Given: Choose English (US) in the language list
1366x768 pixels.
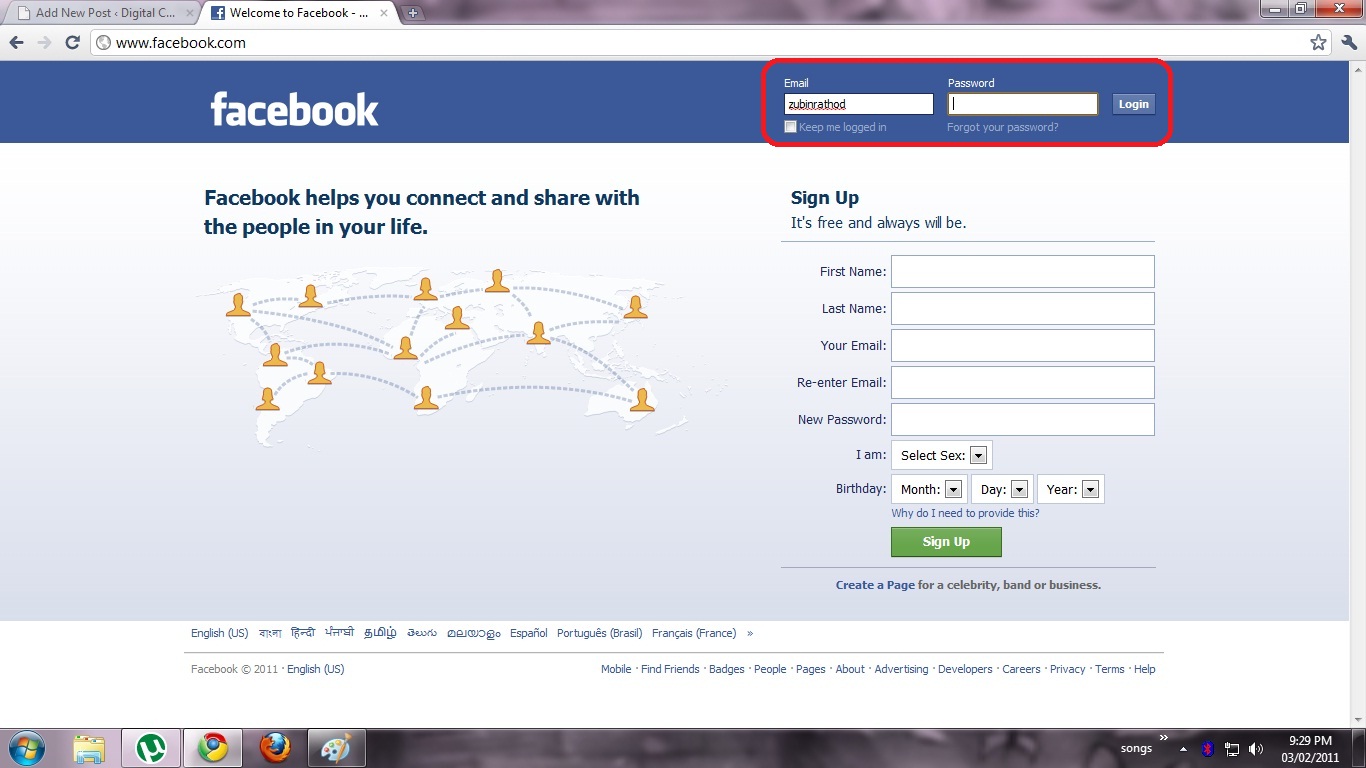Looking at the screenshot, I should coord(219,633).
